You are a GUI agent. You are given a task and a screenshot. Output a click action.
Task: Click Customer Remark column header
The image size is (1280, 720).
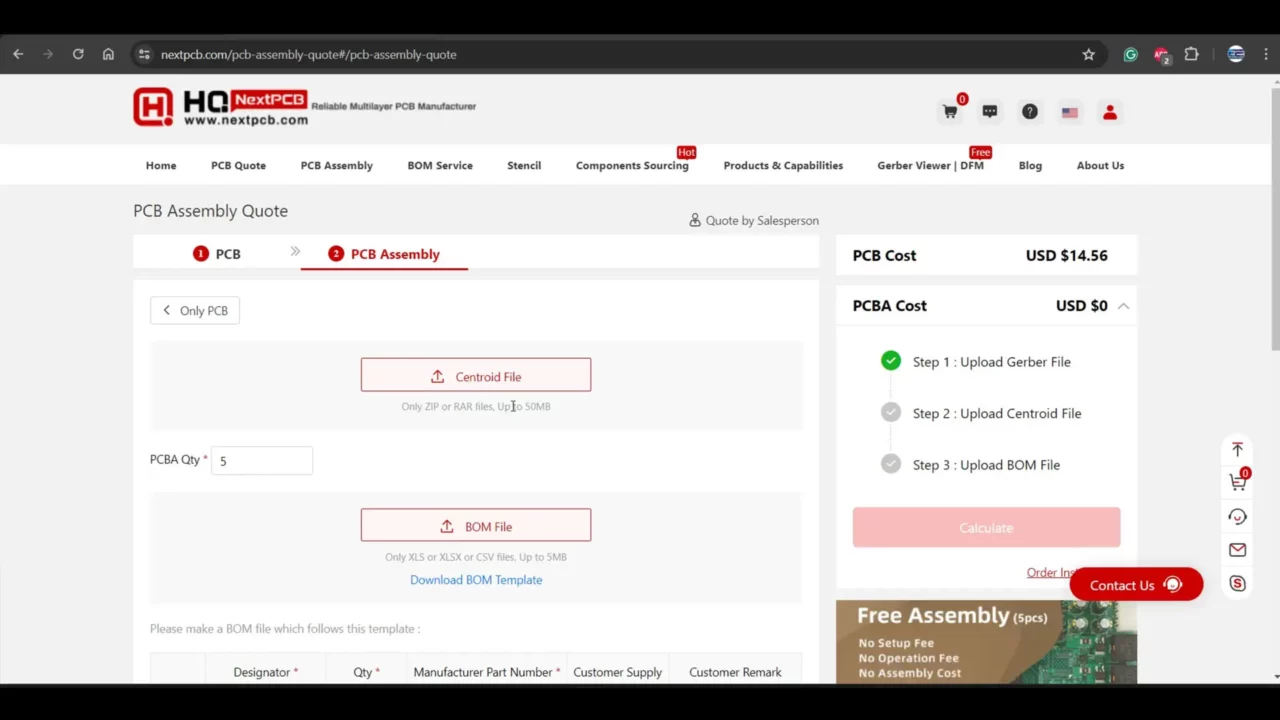(x=735, y=672)
